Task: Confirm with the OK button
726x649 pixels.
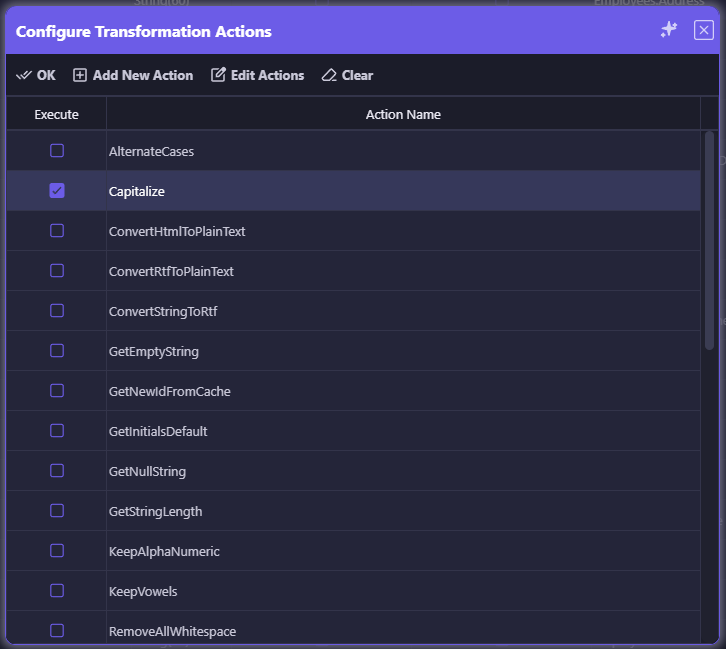Action: point(36,75)
